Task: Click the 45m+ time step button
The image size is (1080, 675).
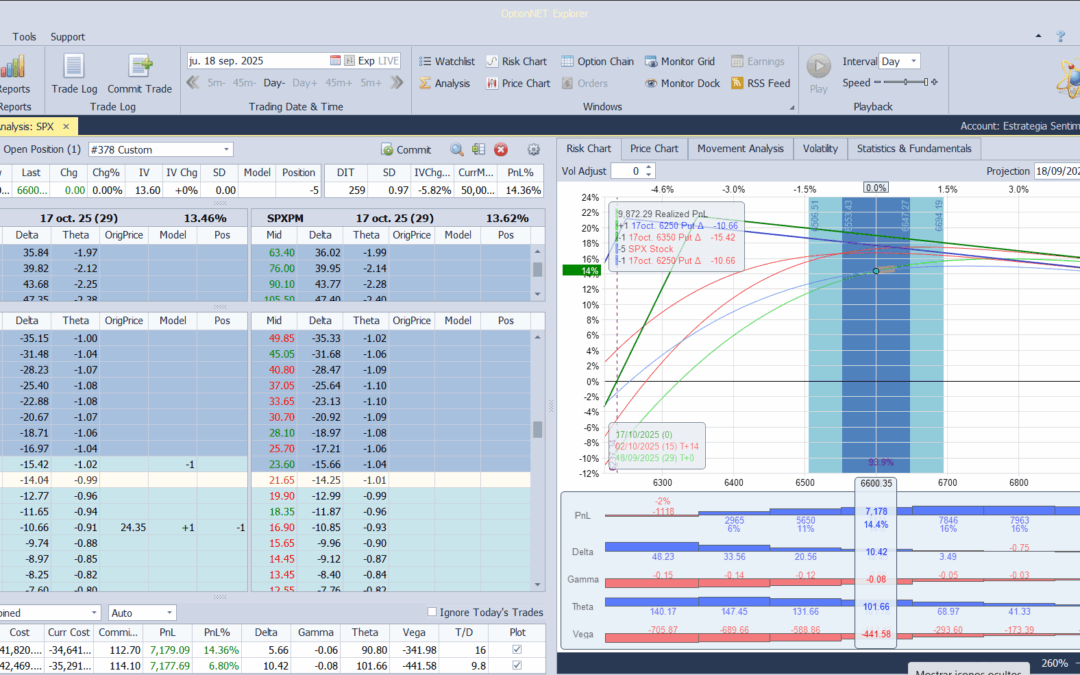Action: pyautogui.click(x=338, y=83)
